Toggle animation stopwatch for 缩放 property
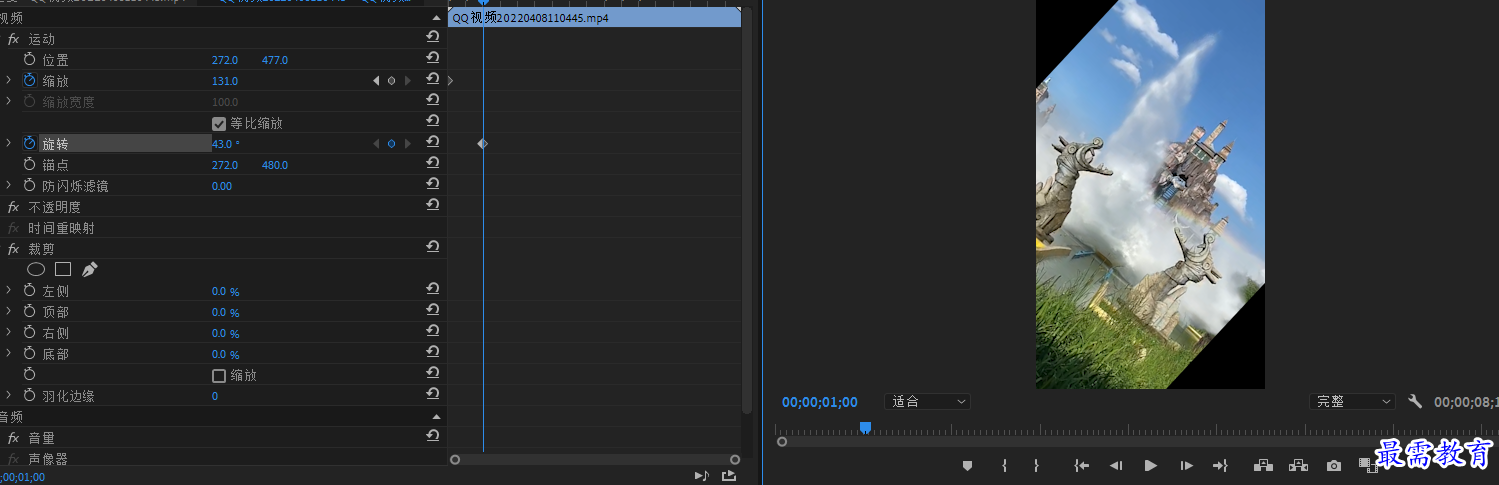 click(29, 80)
